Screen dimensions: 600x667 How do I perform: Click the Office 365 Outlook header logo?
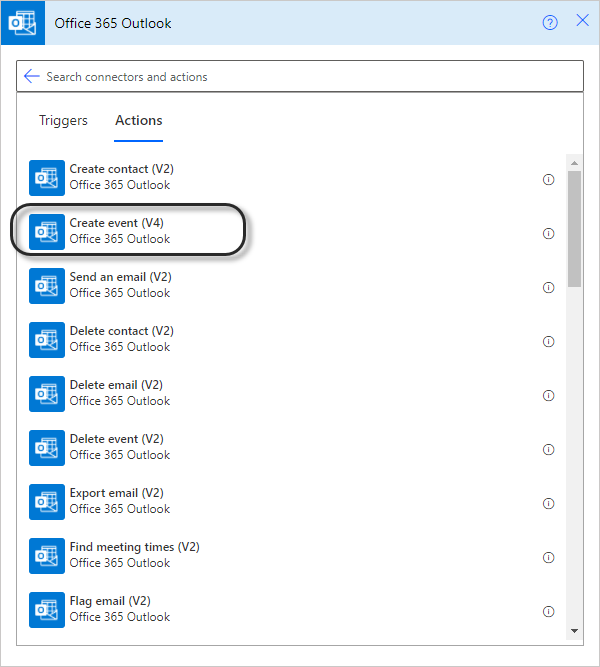click(23, 23)
